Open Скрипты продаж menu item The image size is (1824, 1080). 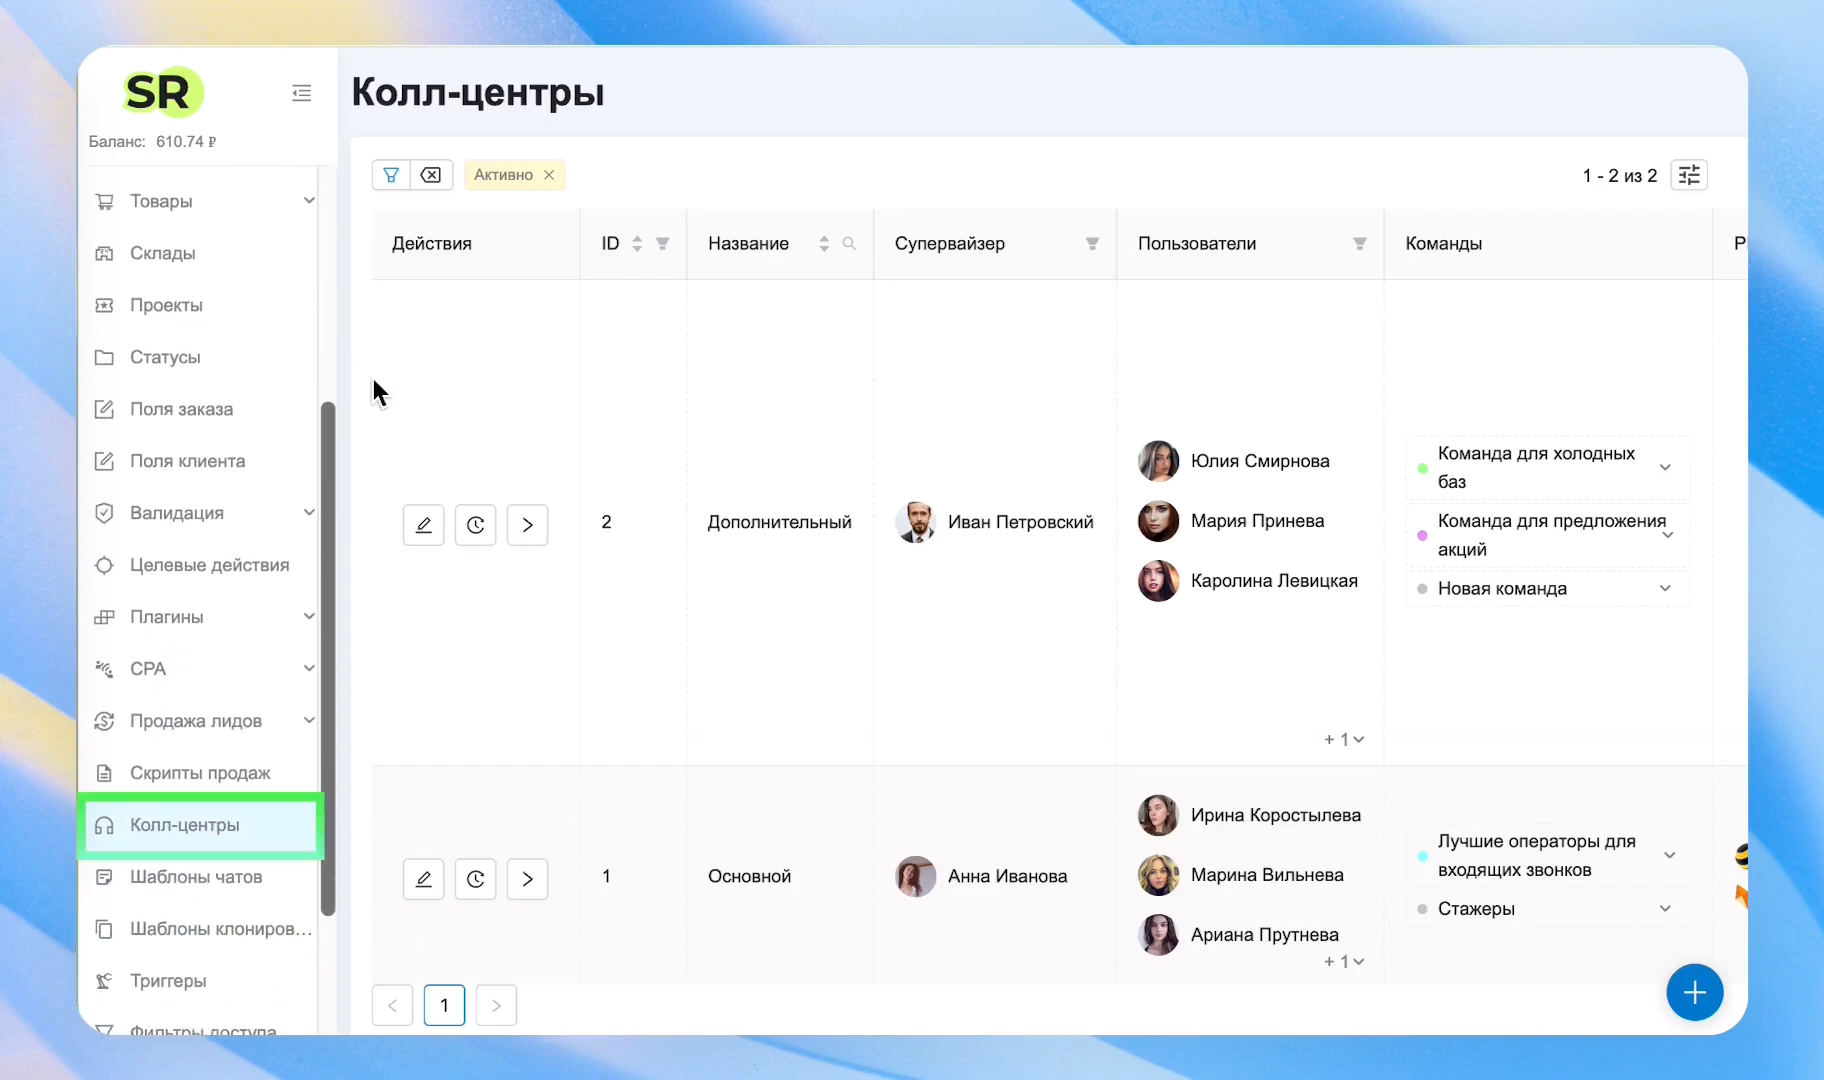pyautogui.click(x=200, y=773)
